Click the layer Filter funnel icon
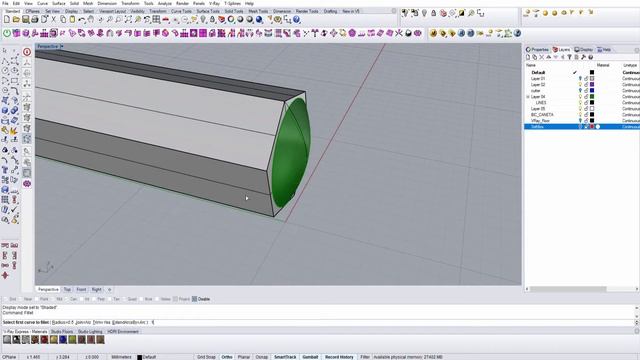 [569, 57]
